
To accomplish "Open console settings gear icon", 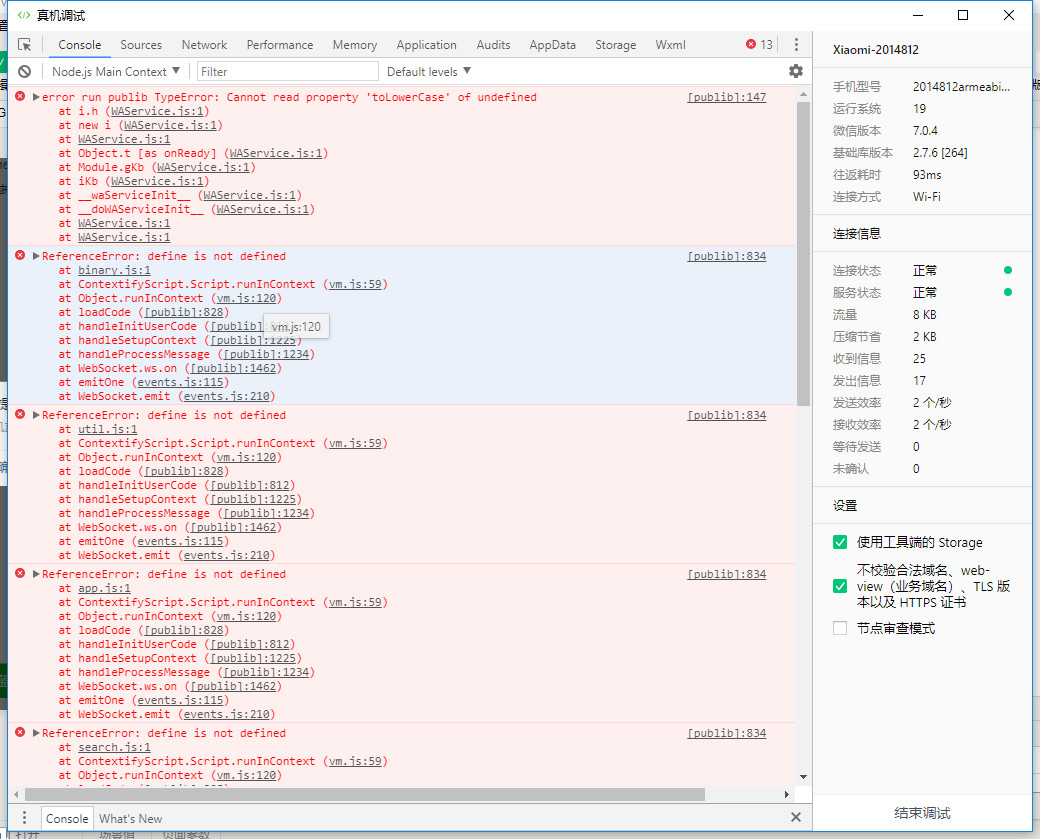I will click(x=796, y=71).
